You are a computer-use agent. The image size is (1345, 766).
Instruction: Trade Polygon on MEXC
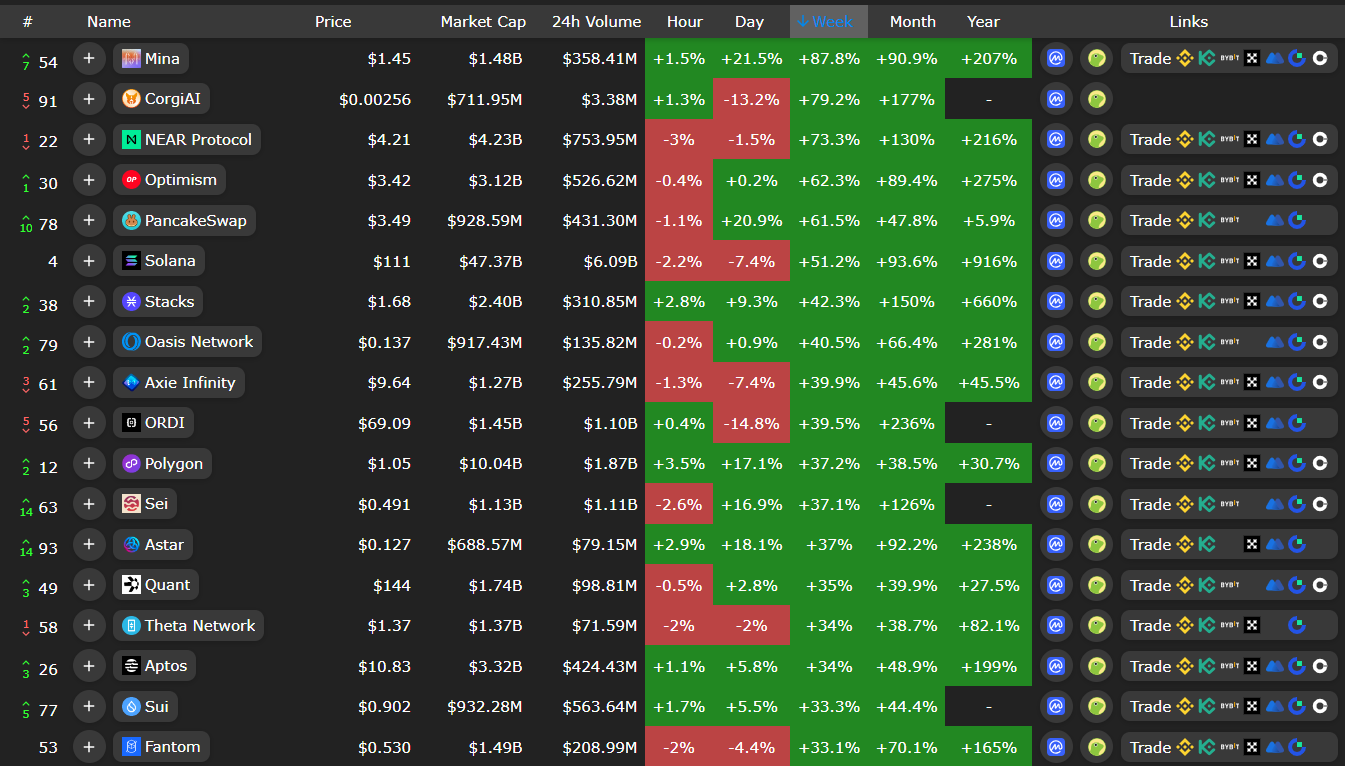(1275, 464)
